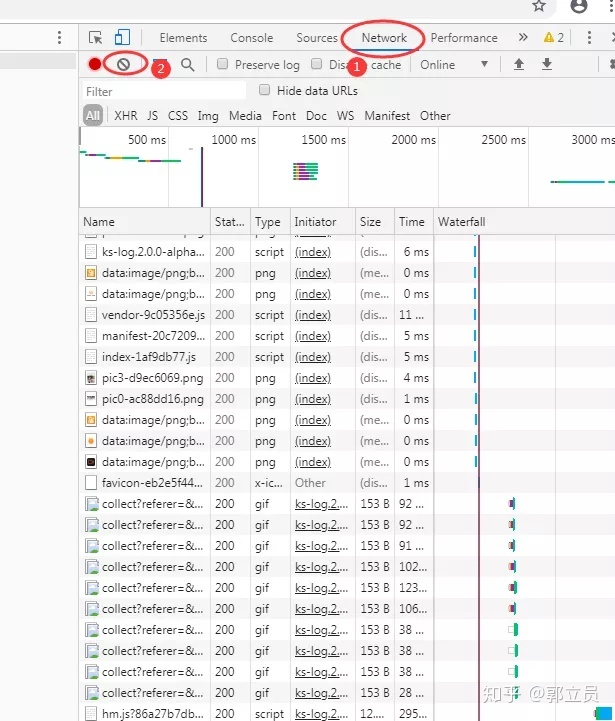Switch to Performance tab
Image resolution: width=615 pixels, height=721 pixels.
click(464, 38)
